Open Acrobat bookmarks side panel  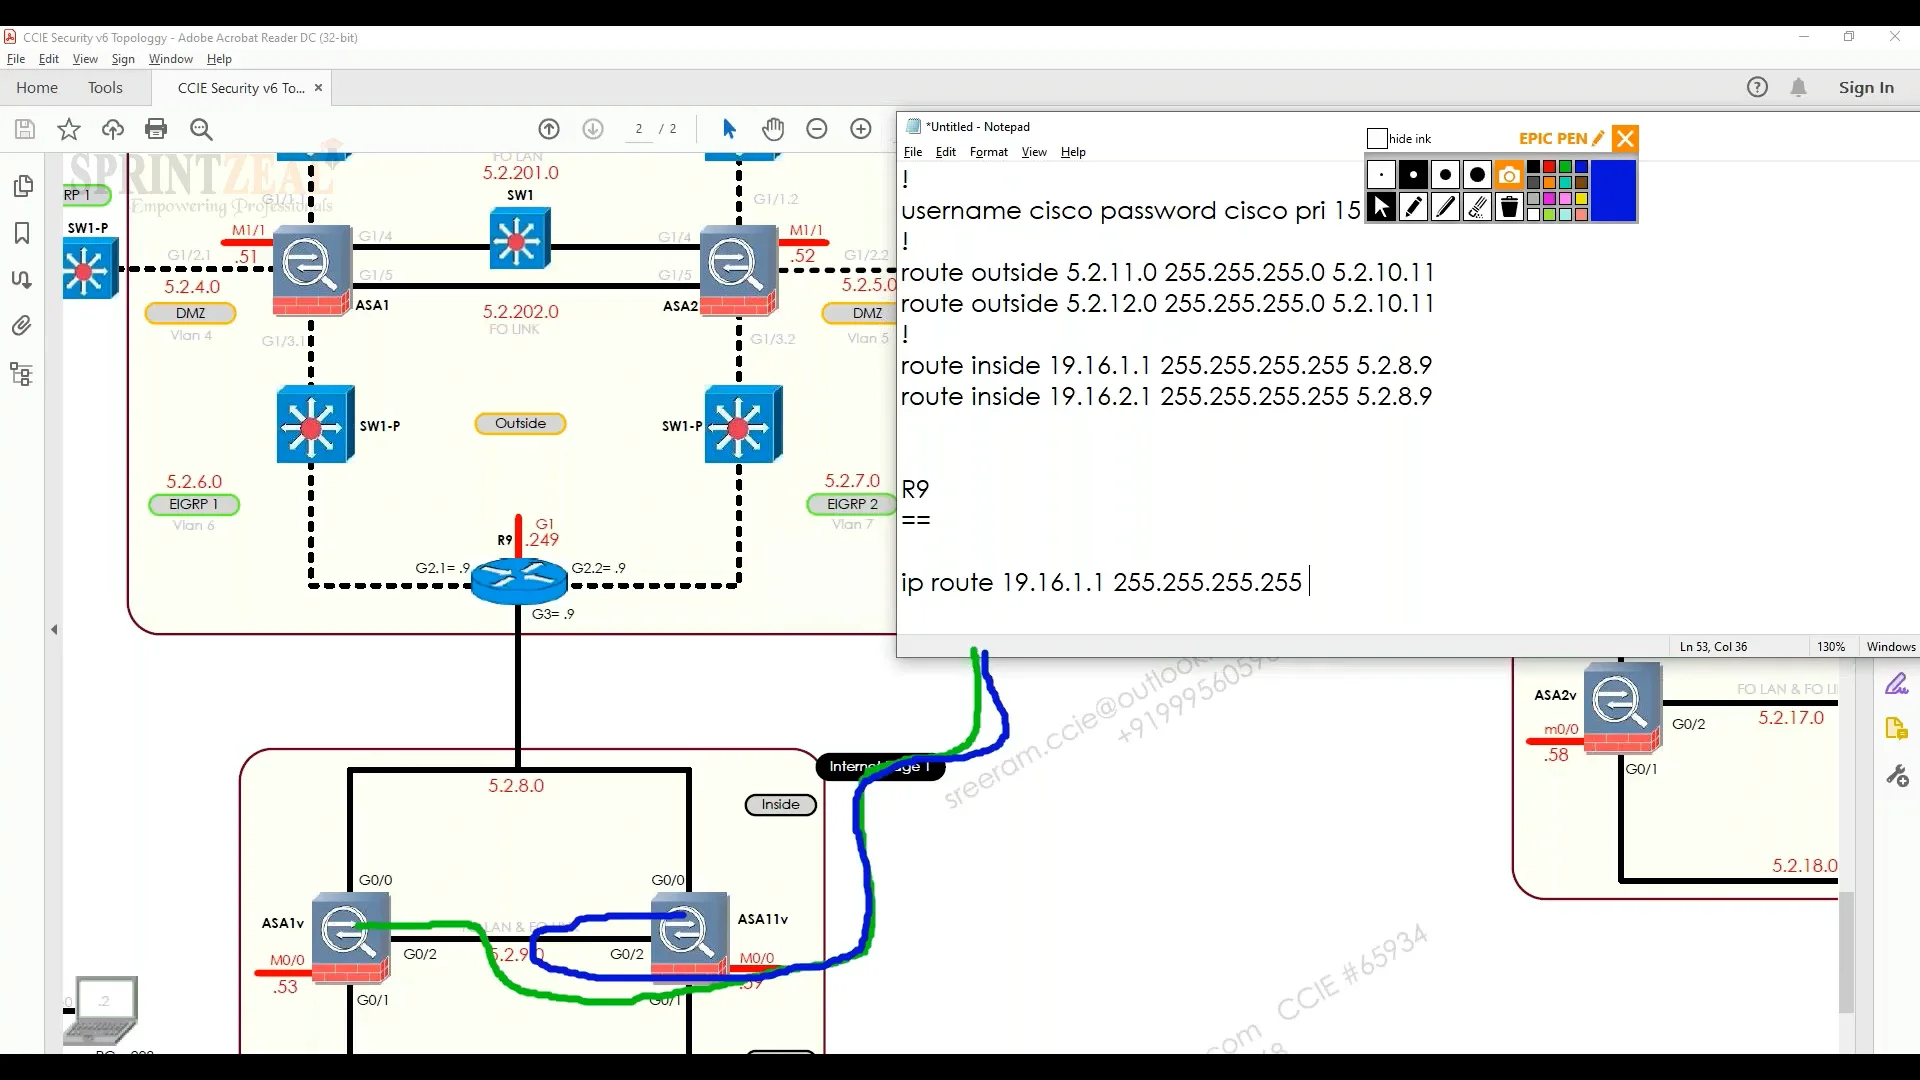click(x=22, y=233)
